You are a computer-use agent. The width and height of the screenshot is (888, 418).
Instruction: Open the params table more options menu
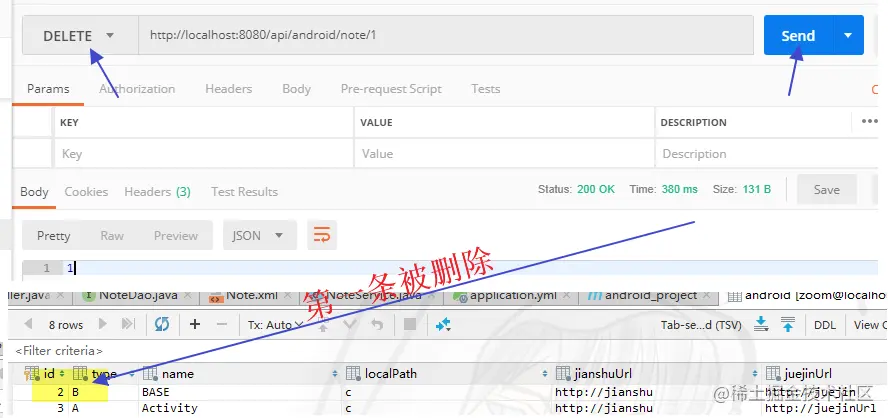869,121
